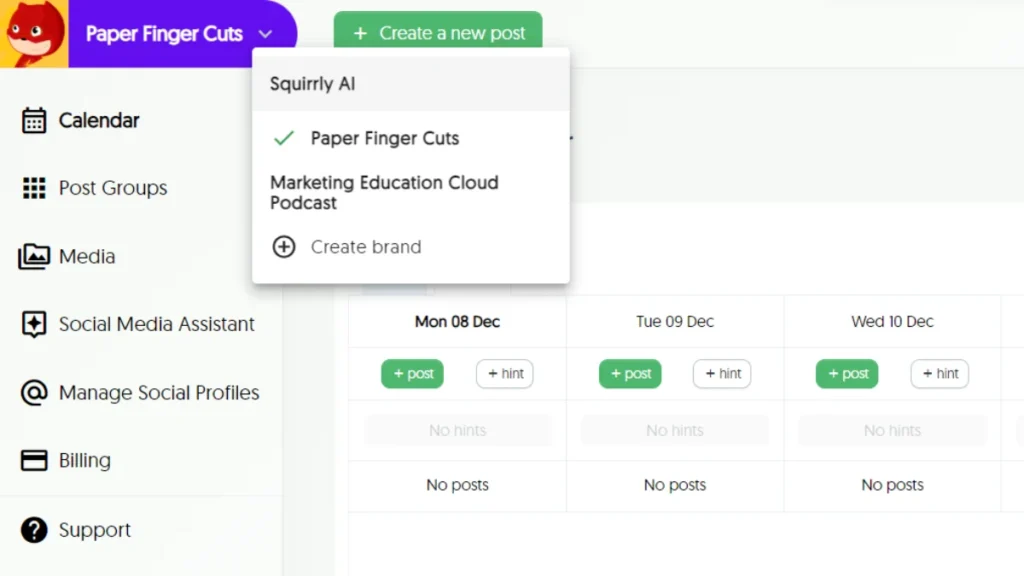Click the Media gallery icon

34,257
